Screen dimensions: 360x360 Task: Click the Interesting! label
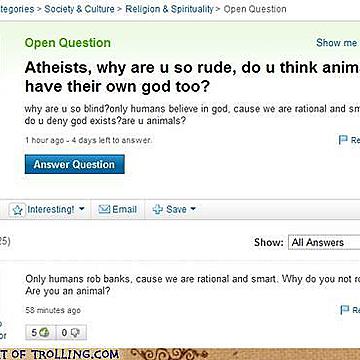click(51, 209)
